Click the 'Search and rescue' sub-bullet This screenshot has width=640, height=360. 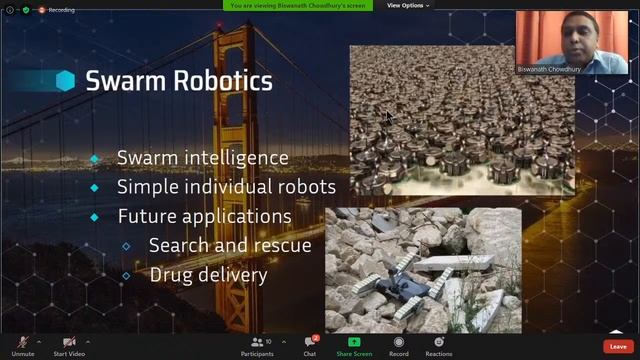(x=230, y=245)
